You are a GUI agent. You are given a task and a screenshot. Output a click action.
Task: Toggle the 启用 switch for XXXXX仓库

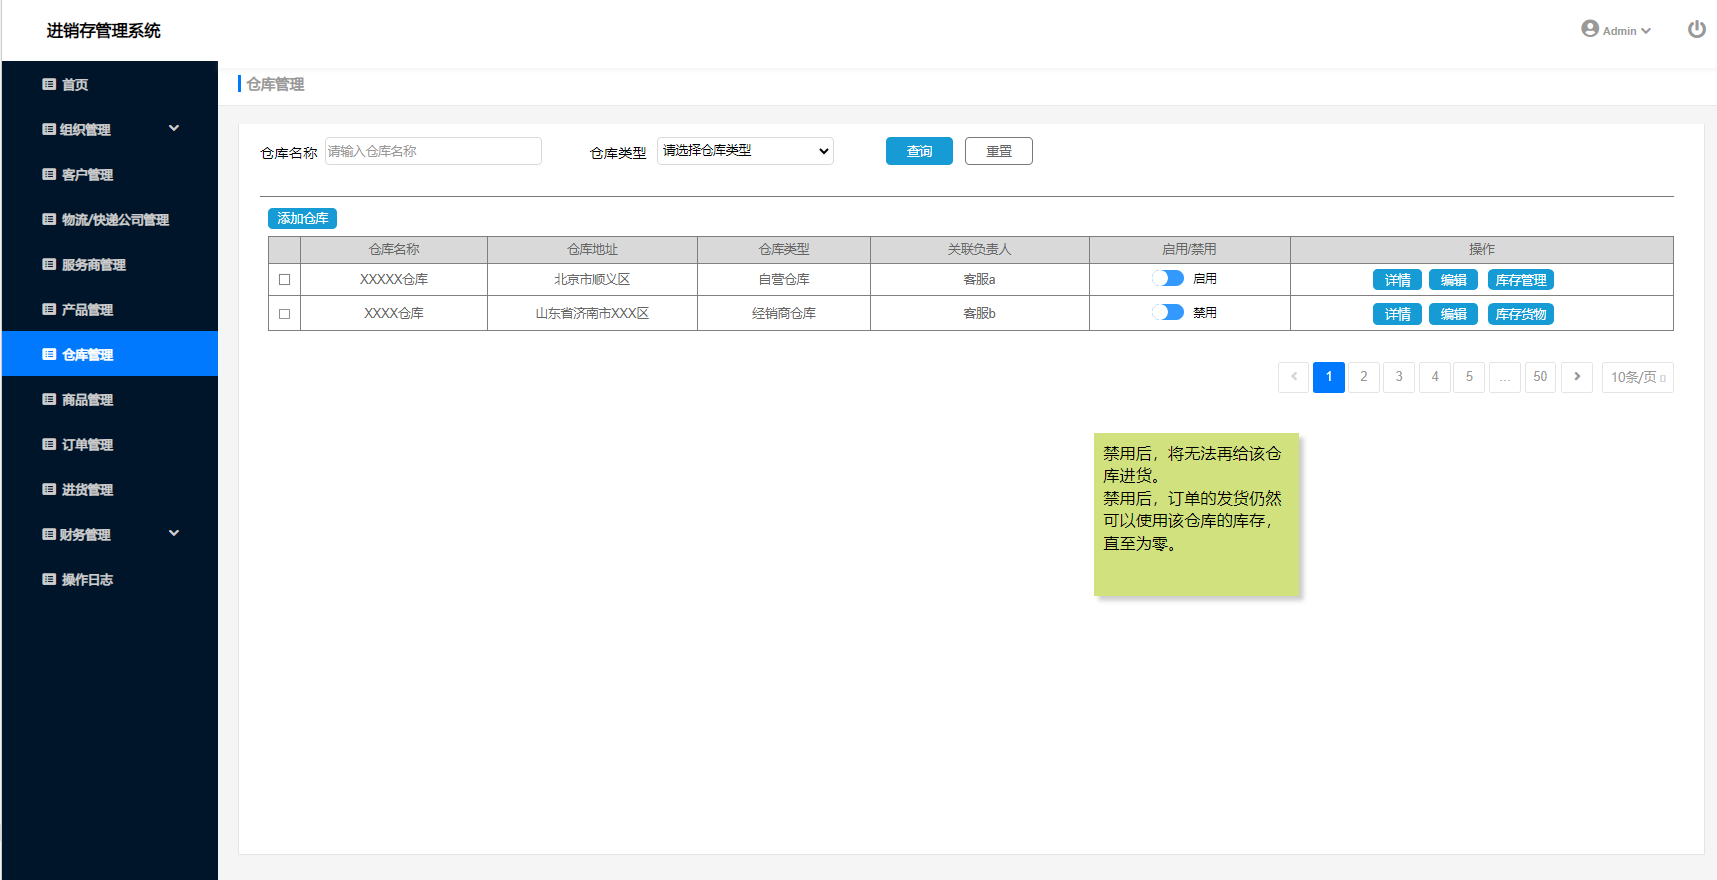[x=1168, y=278]
